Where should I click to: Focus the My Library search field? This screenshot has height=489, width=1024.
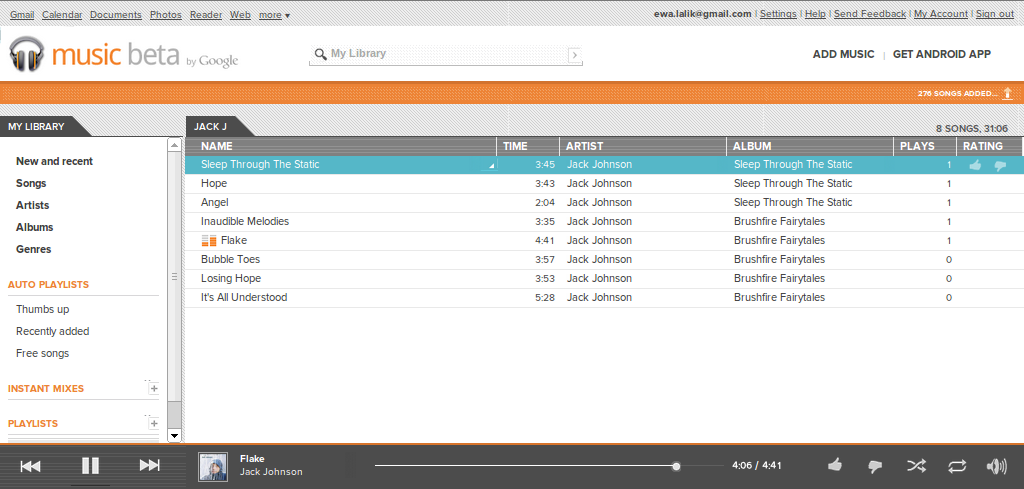pyautogui.click(x=445, y=54)
